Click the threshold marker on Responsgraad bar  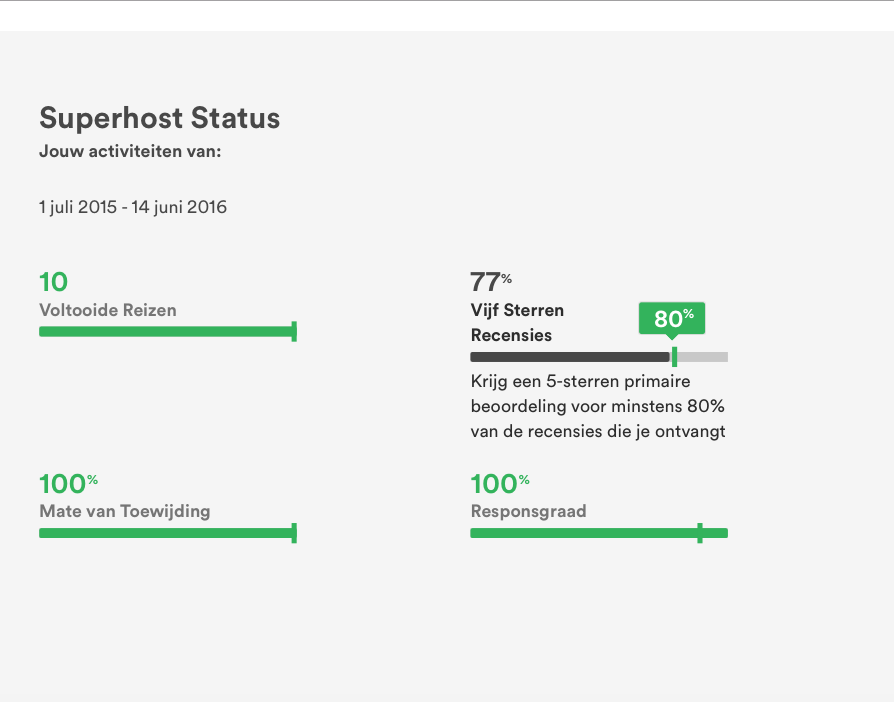[700, 533]
